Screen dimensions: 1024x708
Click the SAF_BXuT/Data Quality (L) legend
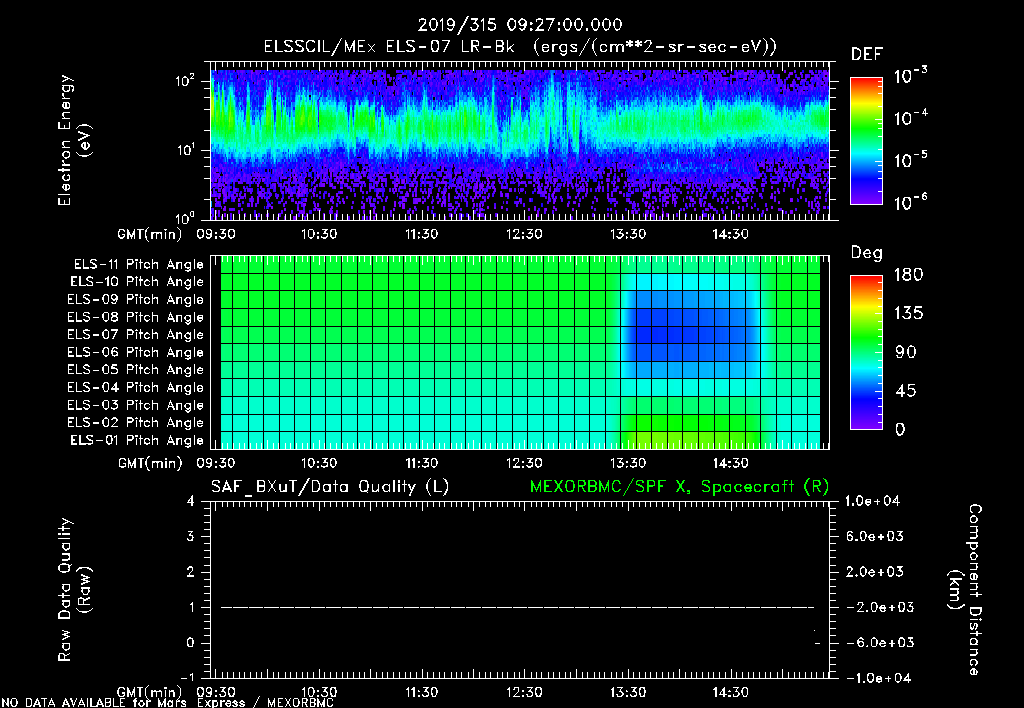pos(330,487)
